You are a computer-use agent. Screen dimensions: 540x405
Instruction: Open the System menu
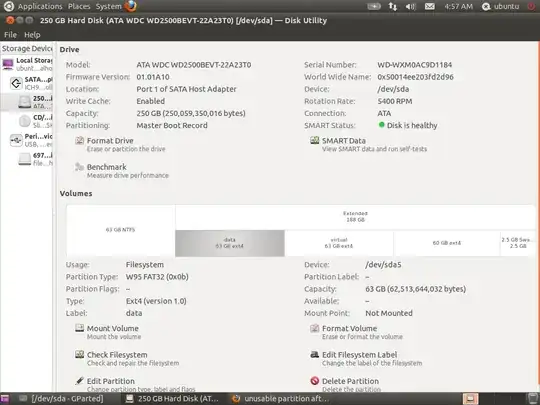click(x=108, y=6)
